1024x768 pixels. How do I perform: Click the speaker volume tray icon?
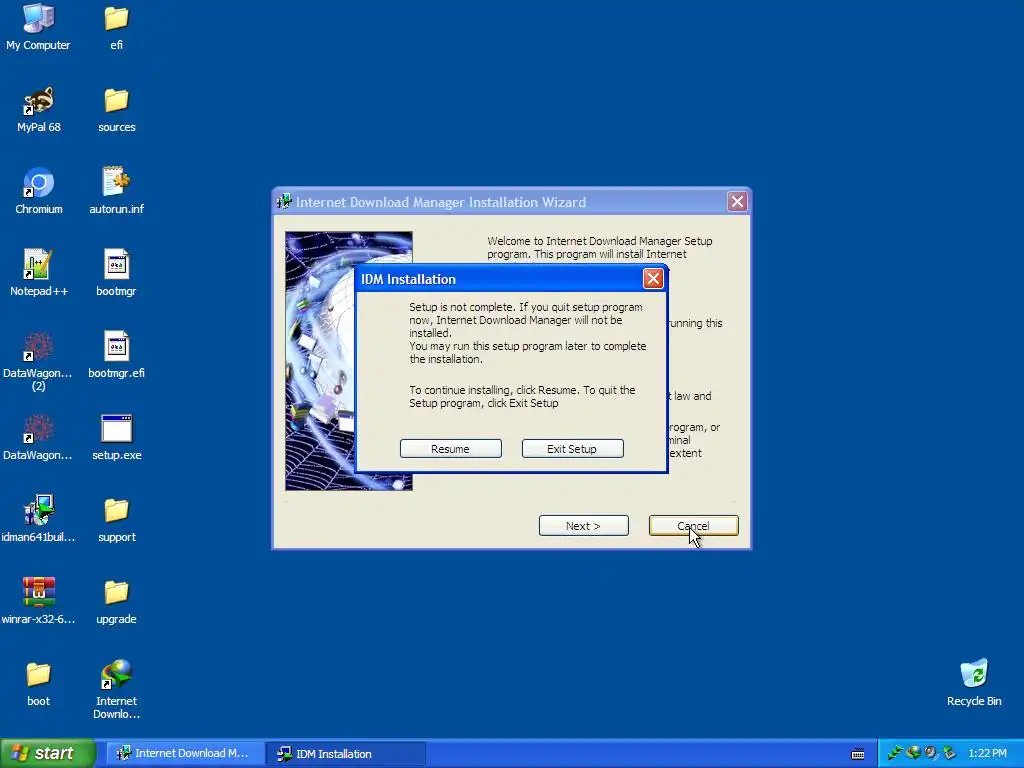(x=931, y=753)
